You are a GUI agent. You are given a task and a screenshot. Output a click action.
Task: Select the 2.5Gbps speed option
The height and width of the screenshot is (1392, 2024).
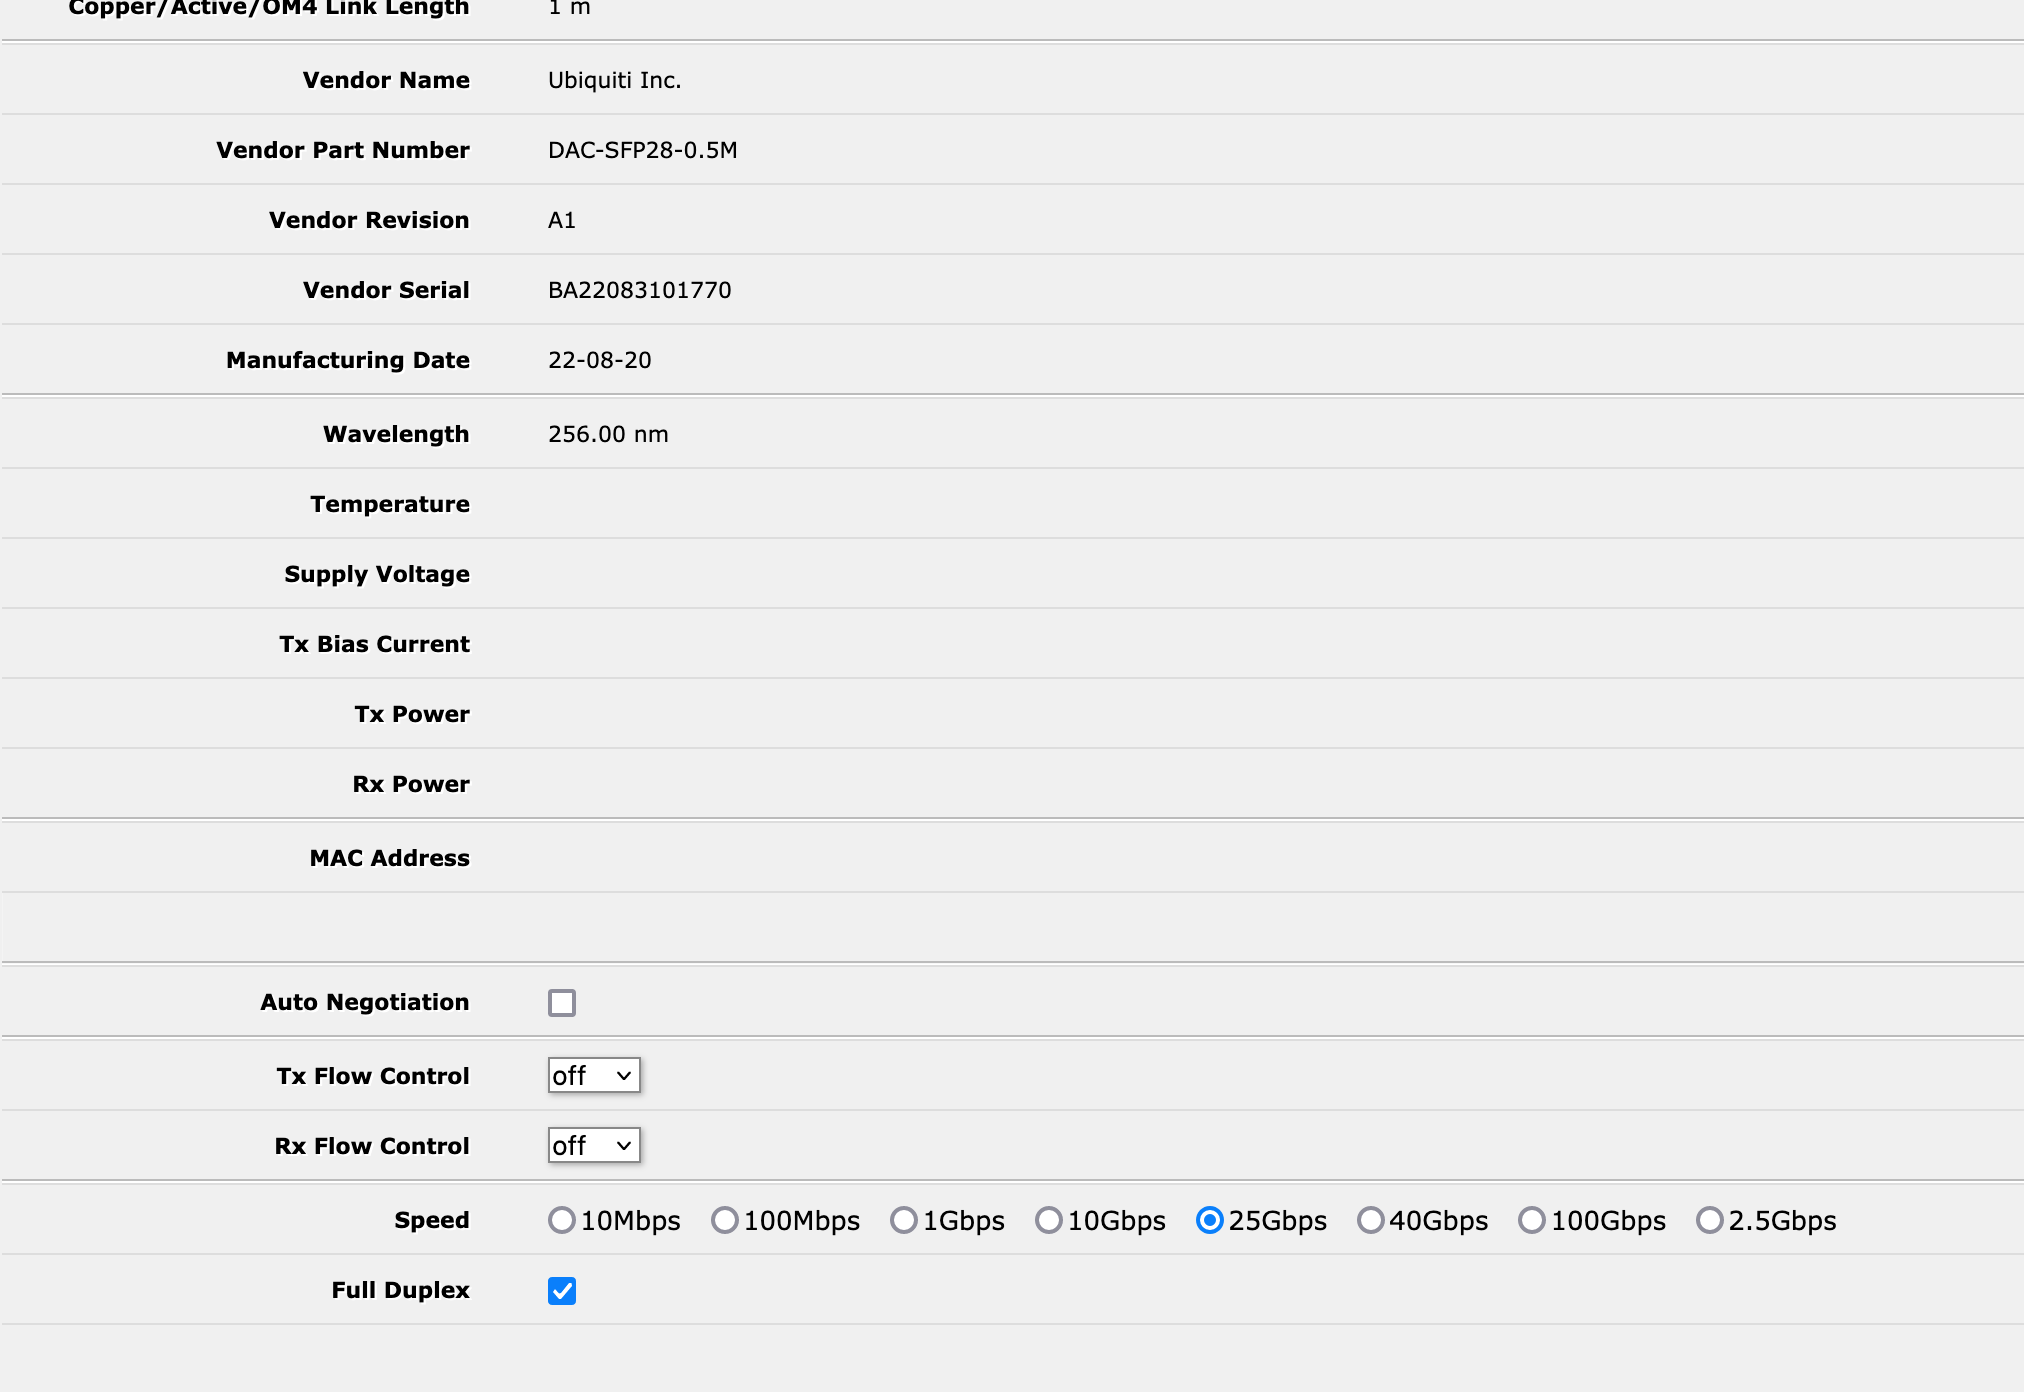click(x=1710, y=1220)
